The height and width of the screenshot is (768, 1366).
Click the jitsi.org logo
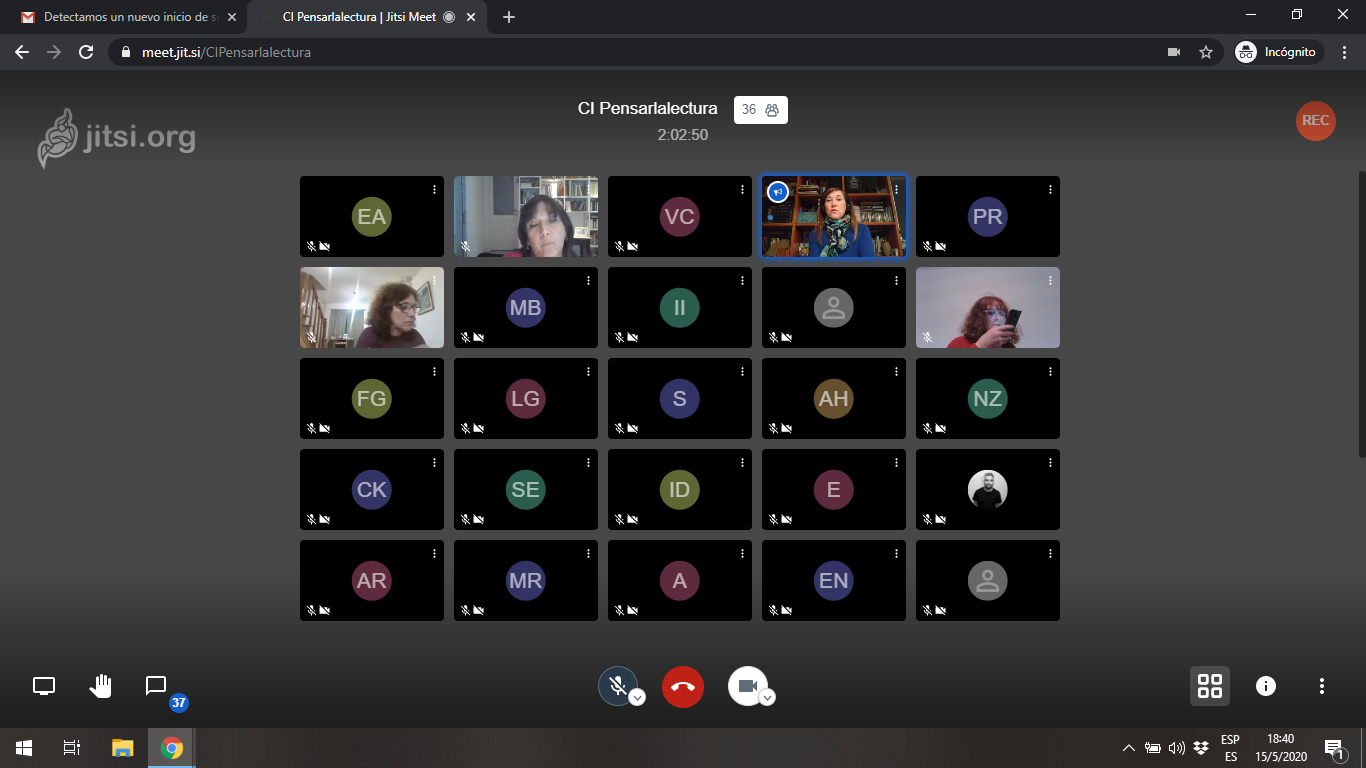117,137
